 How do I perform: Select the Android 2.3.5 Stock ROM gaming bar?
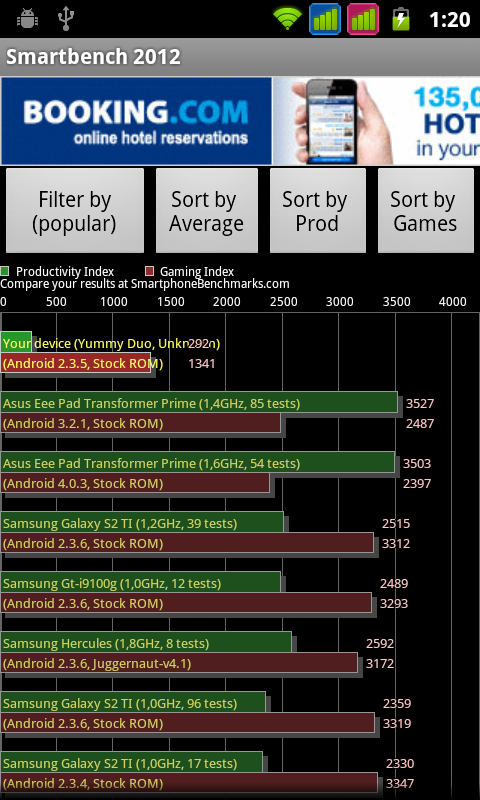[75, 363]
